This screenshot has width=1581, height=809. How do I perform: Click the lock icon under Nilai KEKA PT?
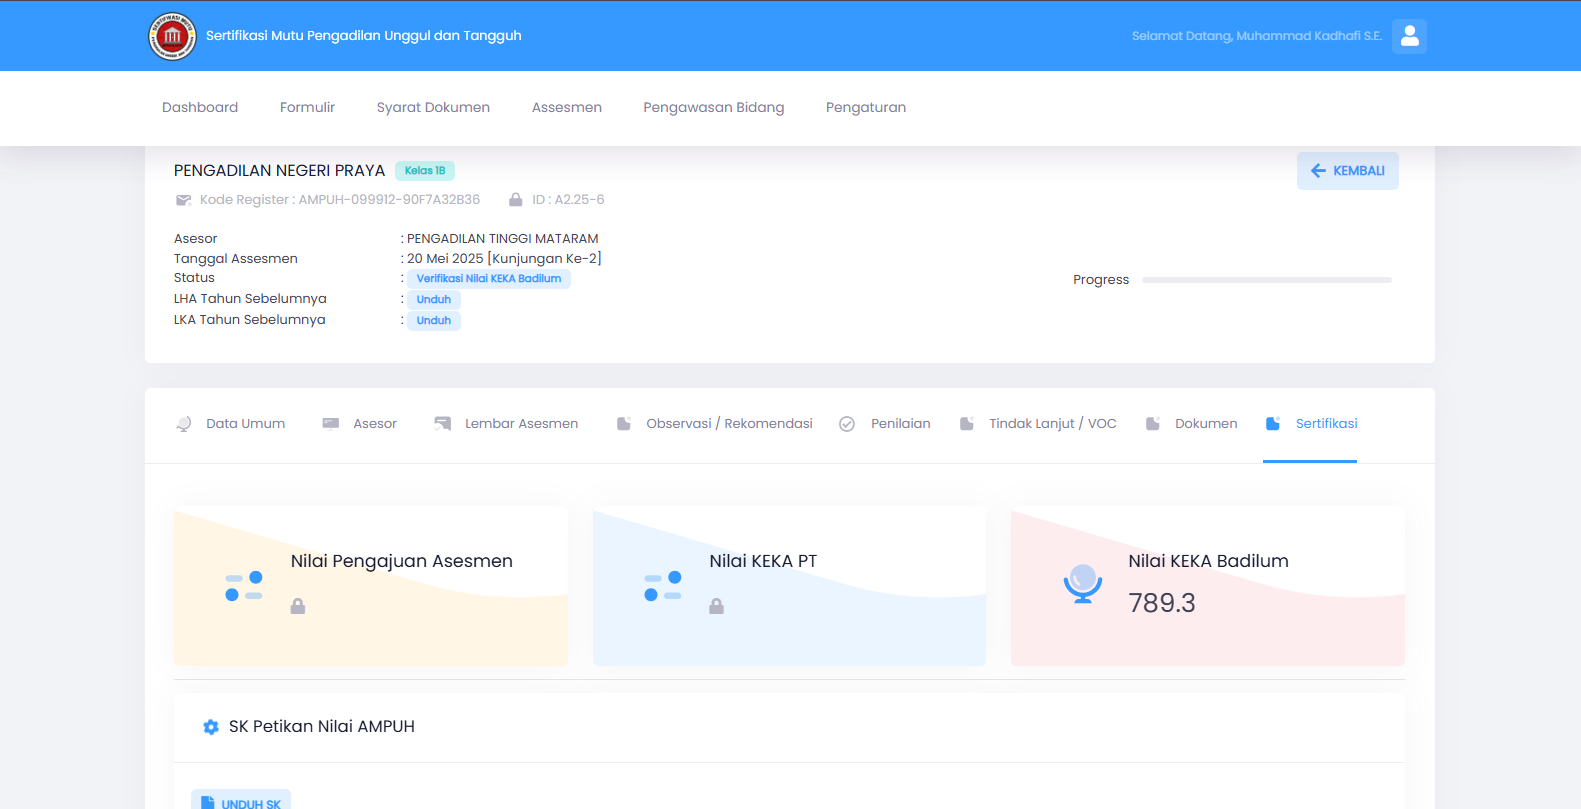(716, 606)
